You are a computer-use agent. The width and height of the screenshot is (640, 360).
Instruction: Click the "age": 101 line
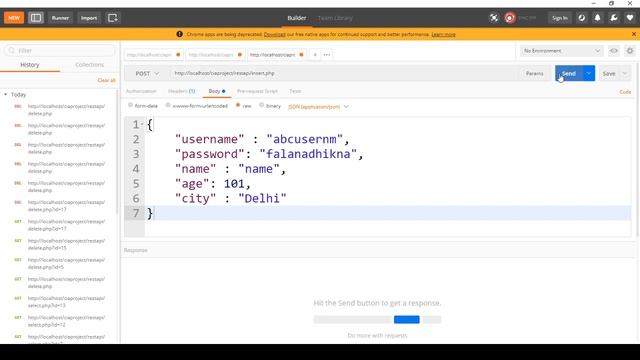[213, 184]
